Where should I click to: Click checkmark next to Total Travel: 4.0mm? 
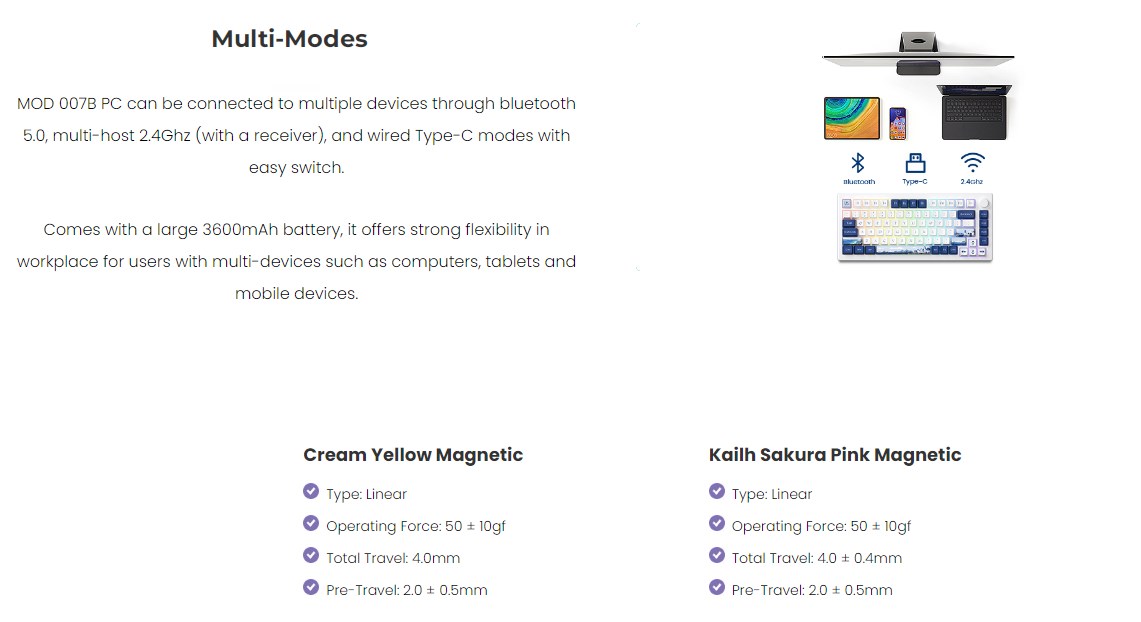pyautogui.click(x=311, y=555)
